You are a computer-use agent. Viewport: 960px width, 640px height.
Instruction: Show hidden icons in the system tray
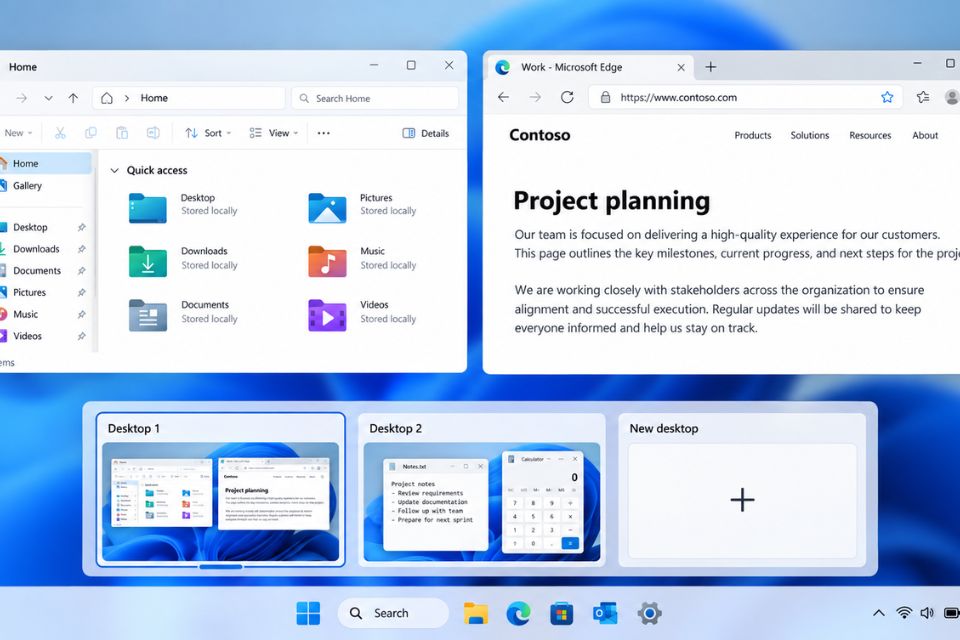[878, 612]
